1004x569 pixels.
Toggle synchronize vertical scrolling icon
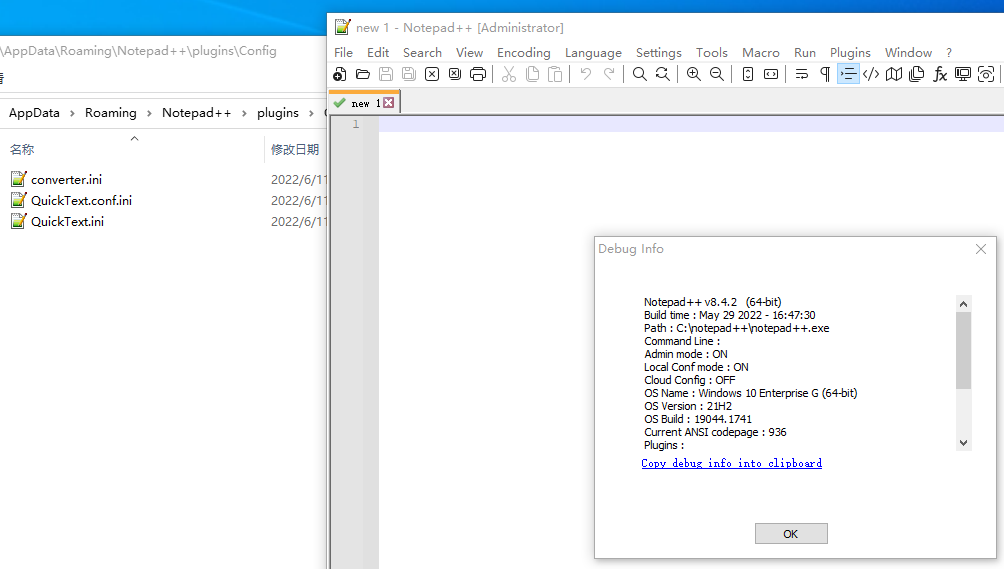click(x=748, y=74)
